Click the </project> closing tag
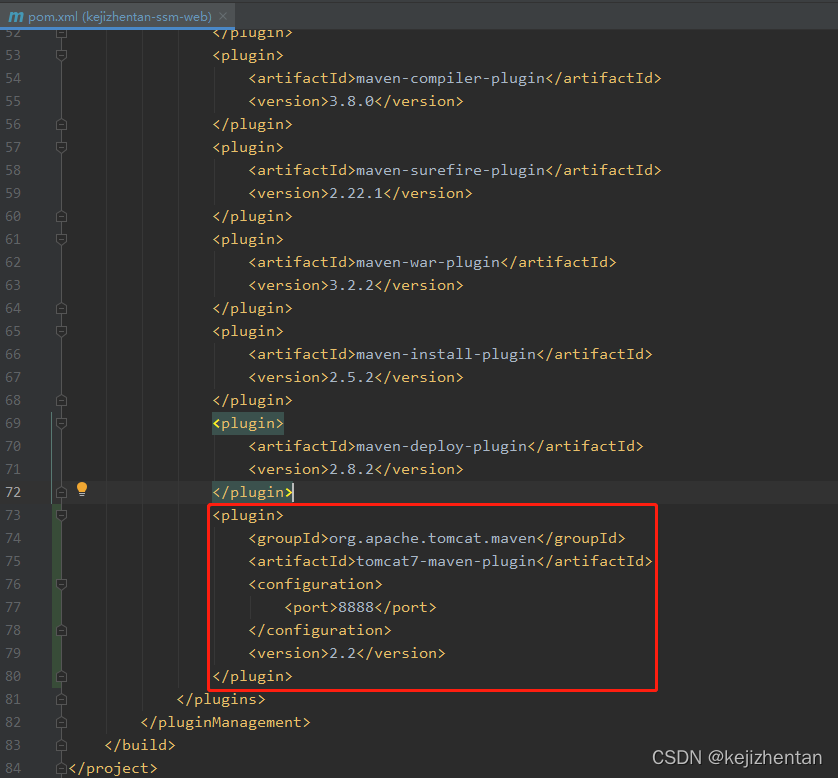The width and height of the screenshot is (838, 778). point(113,768)
